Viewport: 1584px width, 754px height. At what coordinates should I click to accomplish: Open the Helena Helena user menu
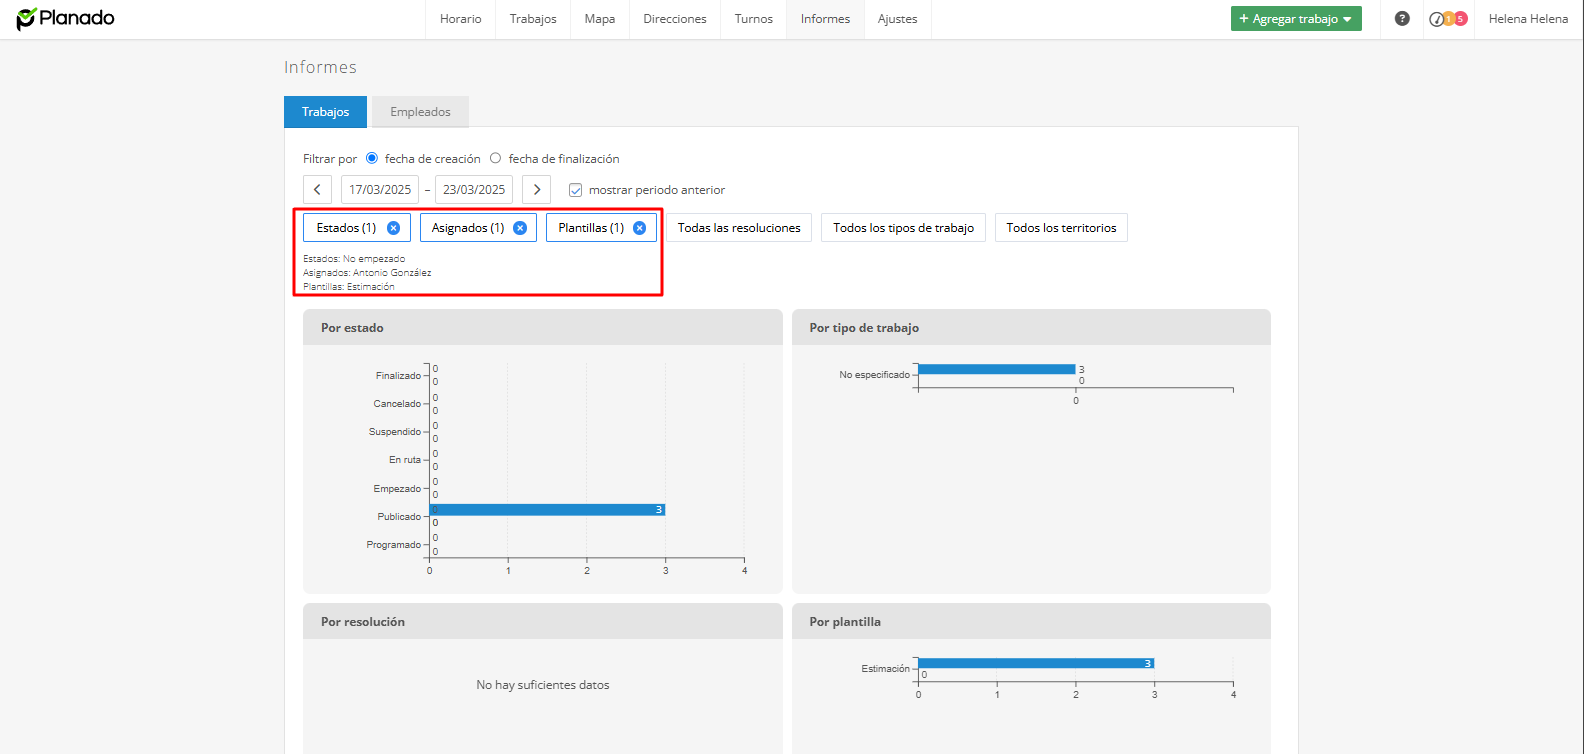(1528, 19)
